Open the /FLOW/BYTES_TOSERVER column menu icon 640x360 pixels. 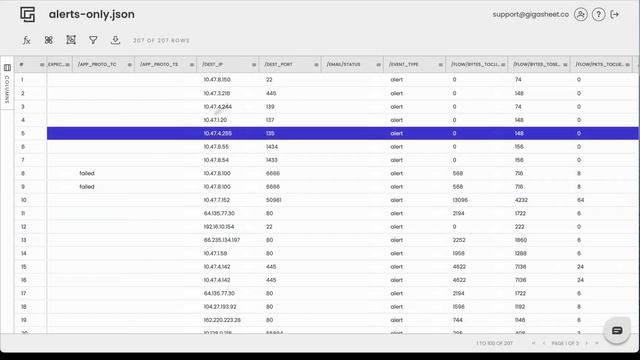(565, 64)
